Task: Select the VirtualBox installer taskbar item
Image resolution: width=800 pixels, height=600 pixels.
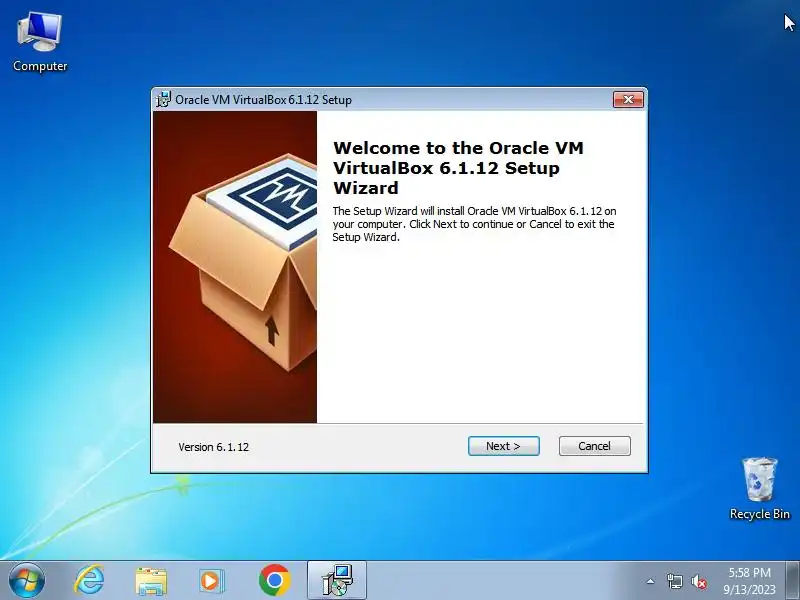Action: pos(337,580)
